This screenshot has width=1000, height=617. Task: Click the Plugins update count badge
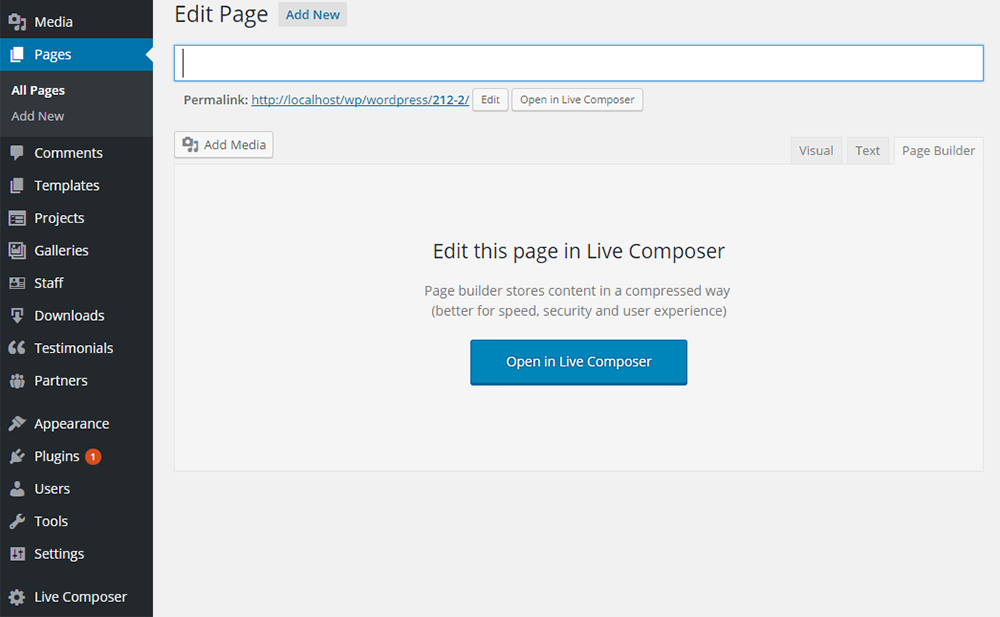point(93,456)
